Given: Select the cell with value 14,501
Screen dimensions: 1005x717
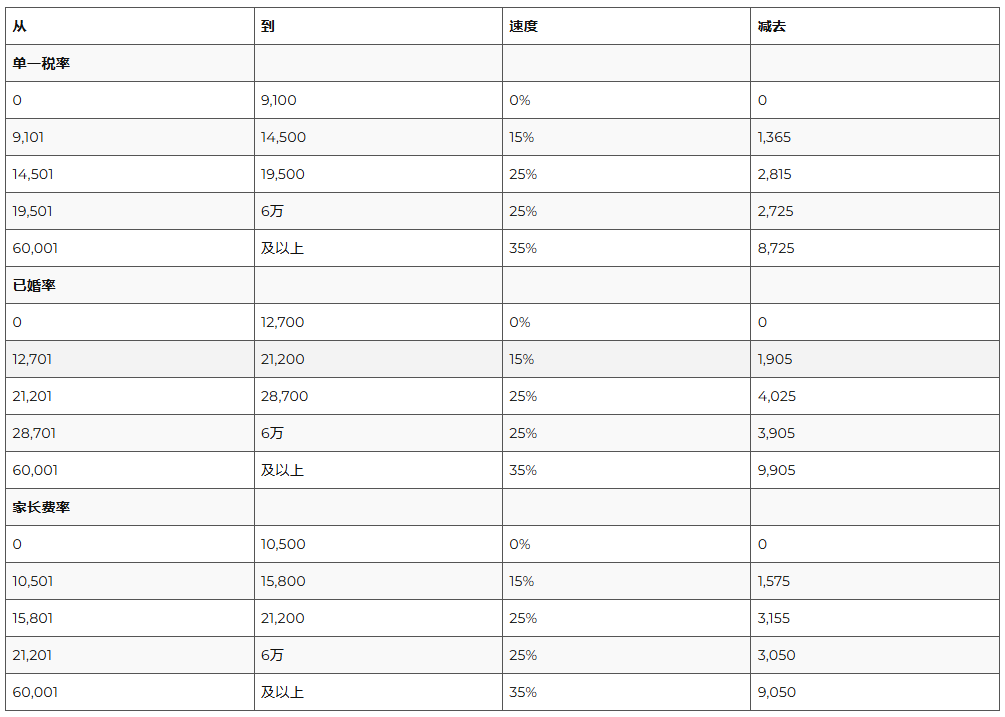Looking at the screenshot, I should tap(33, 174).
